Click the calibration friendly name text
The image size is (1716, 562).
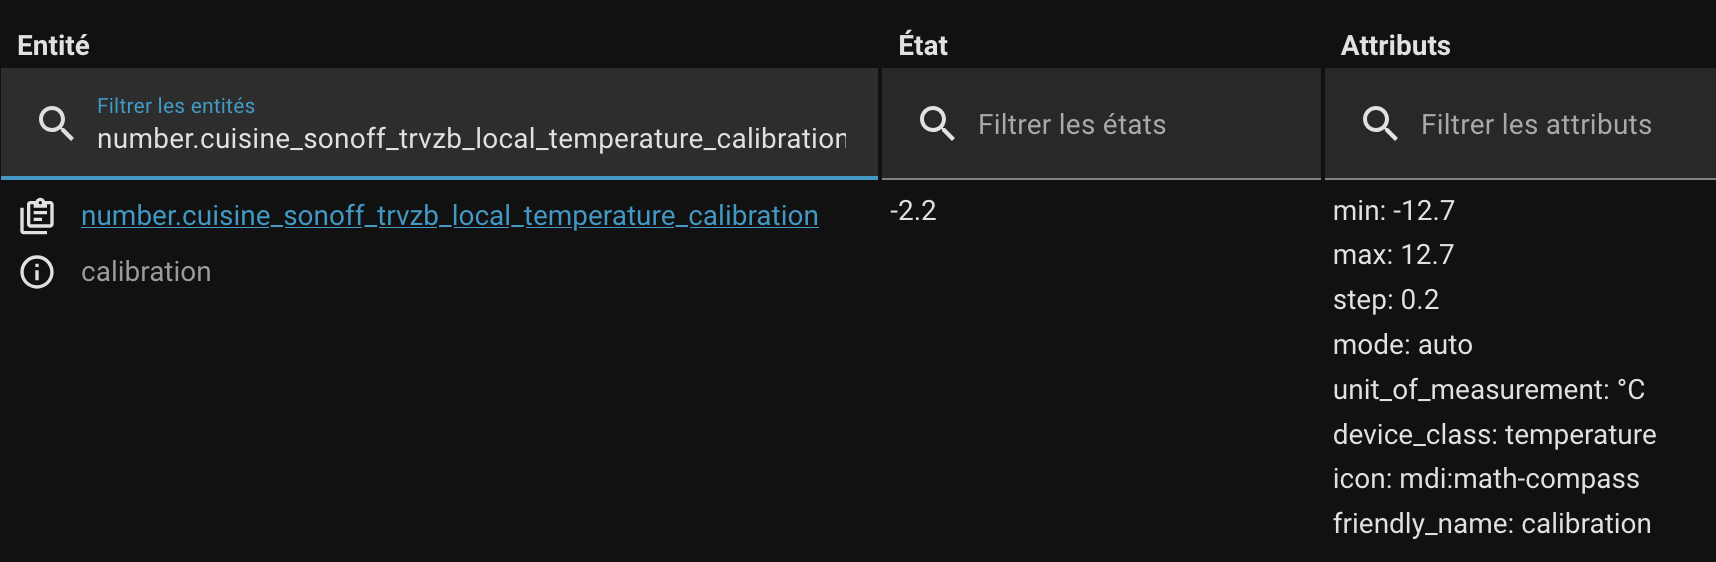[146, 272]
